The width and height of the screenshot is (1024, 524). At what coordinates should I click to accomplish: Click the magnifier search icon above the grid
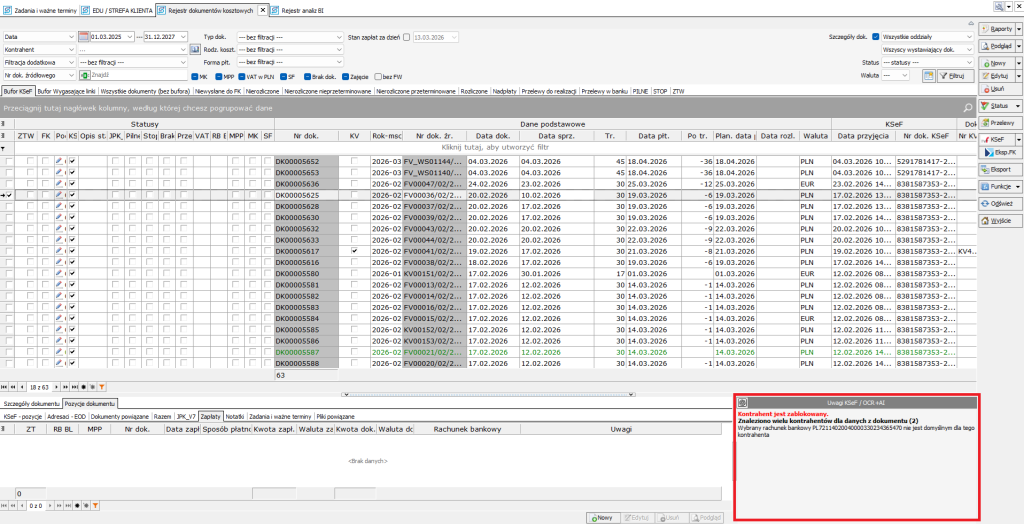click(x=967, y=107)
